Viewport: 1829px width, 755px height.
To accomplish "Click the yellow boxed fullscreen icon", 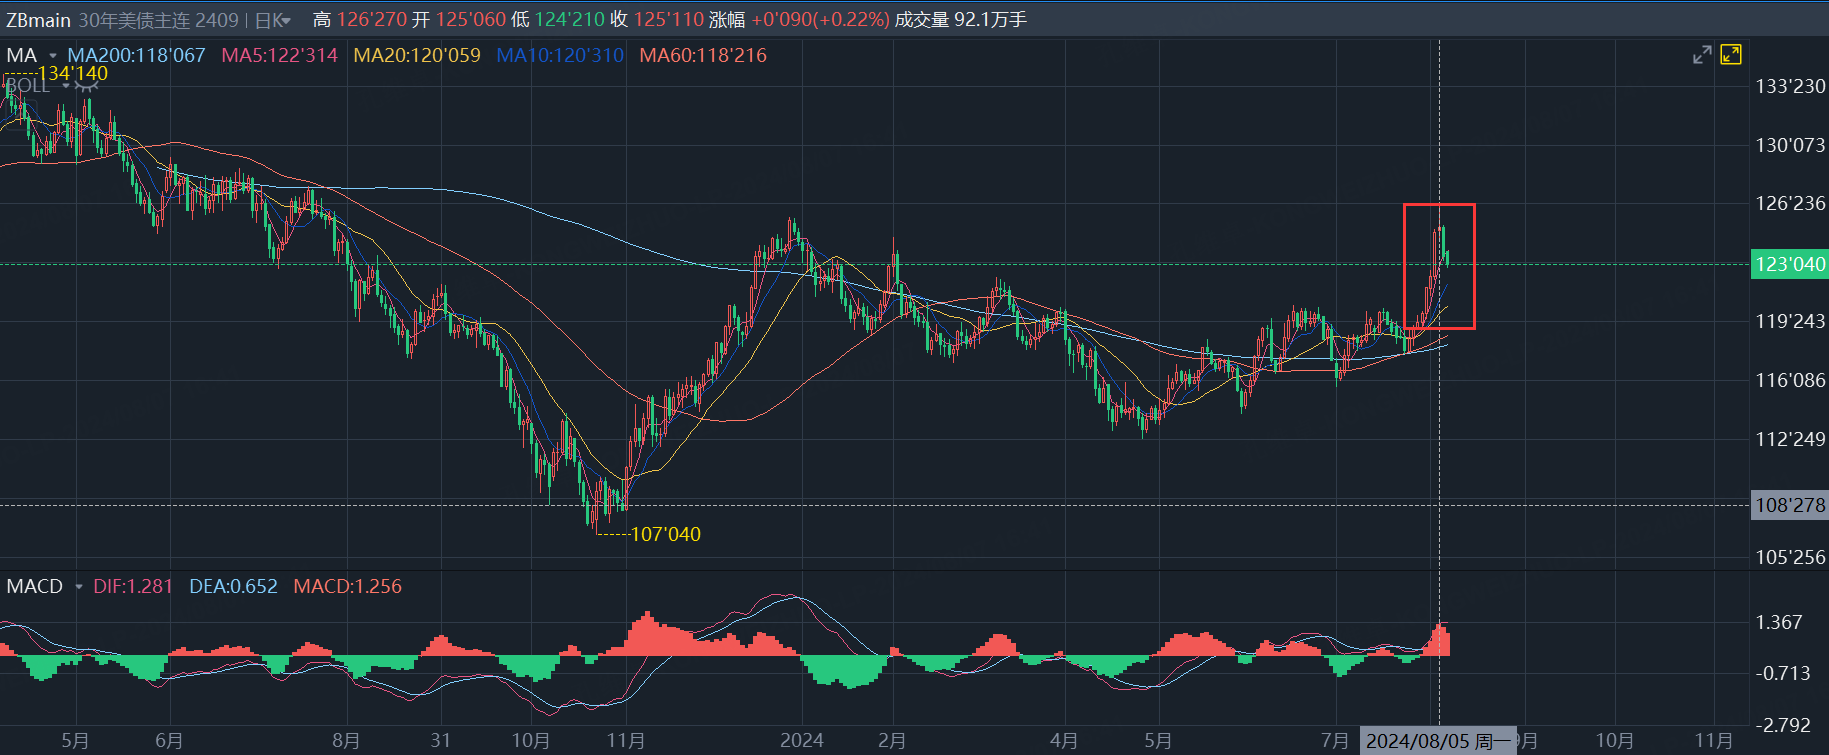I will coord(1731,55).
